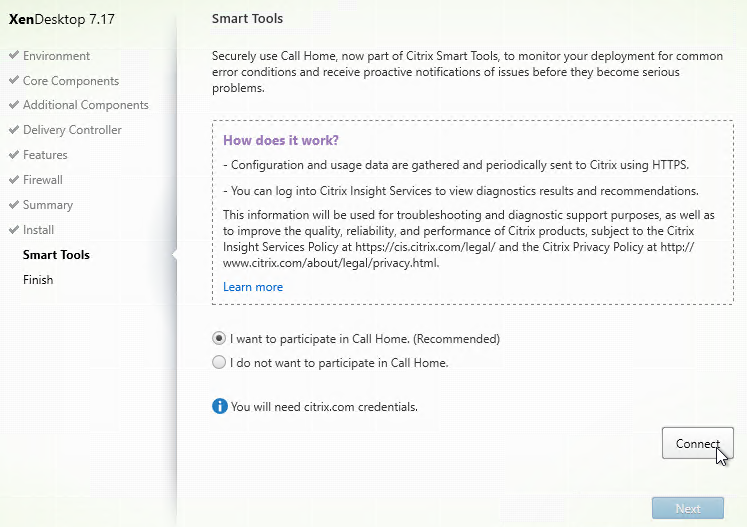Click the checkmark icon beside Features

pyautogui.click(x=14, y=154)
